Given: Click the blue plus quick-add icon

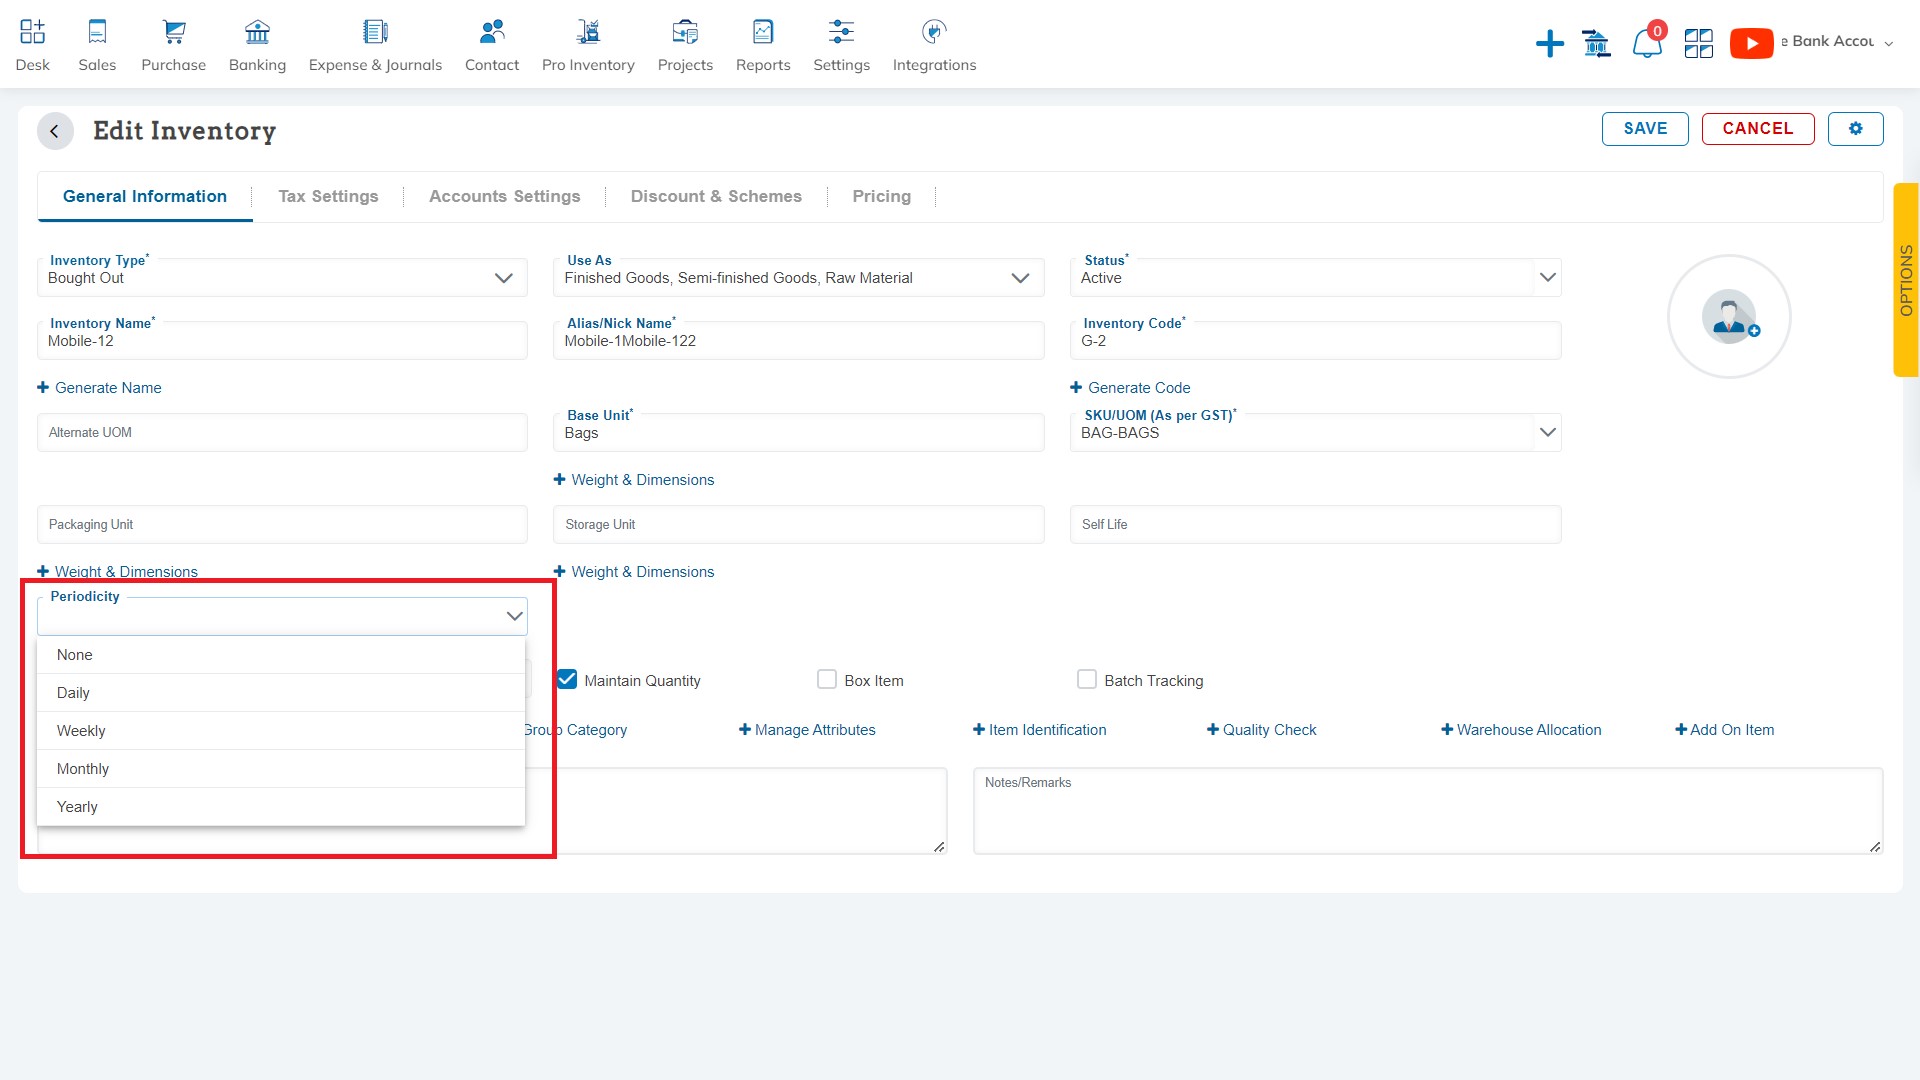Looking at the screenshot, I should point(1549,43).
